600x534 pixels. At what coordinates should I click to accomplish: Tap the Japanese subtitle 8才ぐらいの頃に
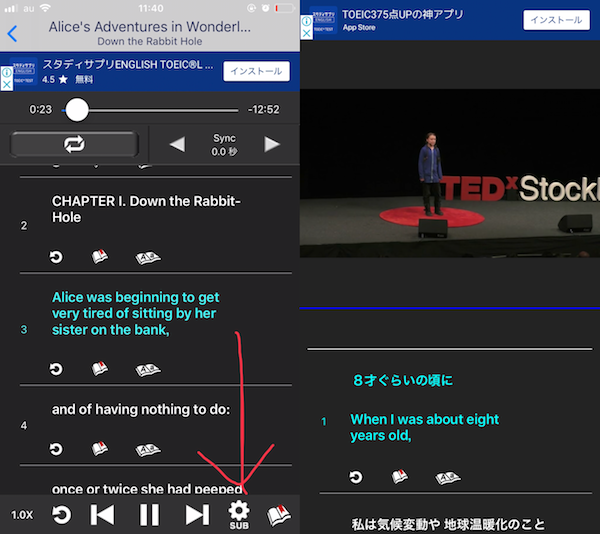(403, 380)
